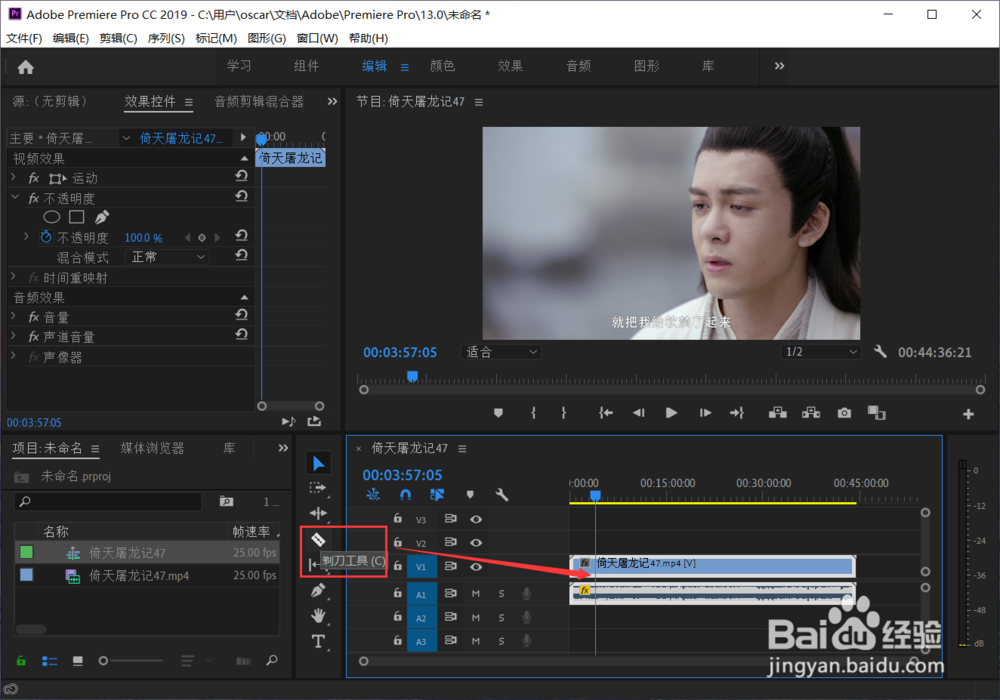Select the Hand tool

[318, 615]
